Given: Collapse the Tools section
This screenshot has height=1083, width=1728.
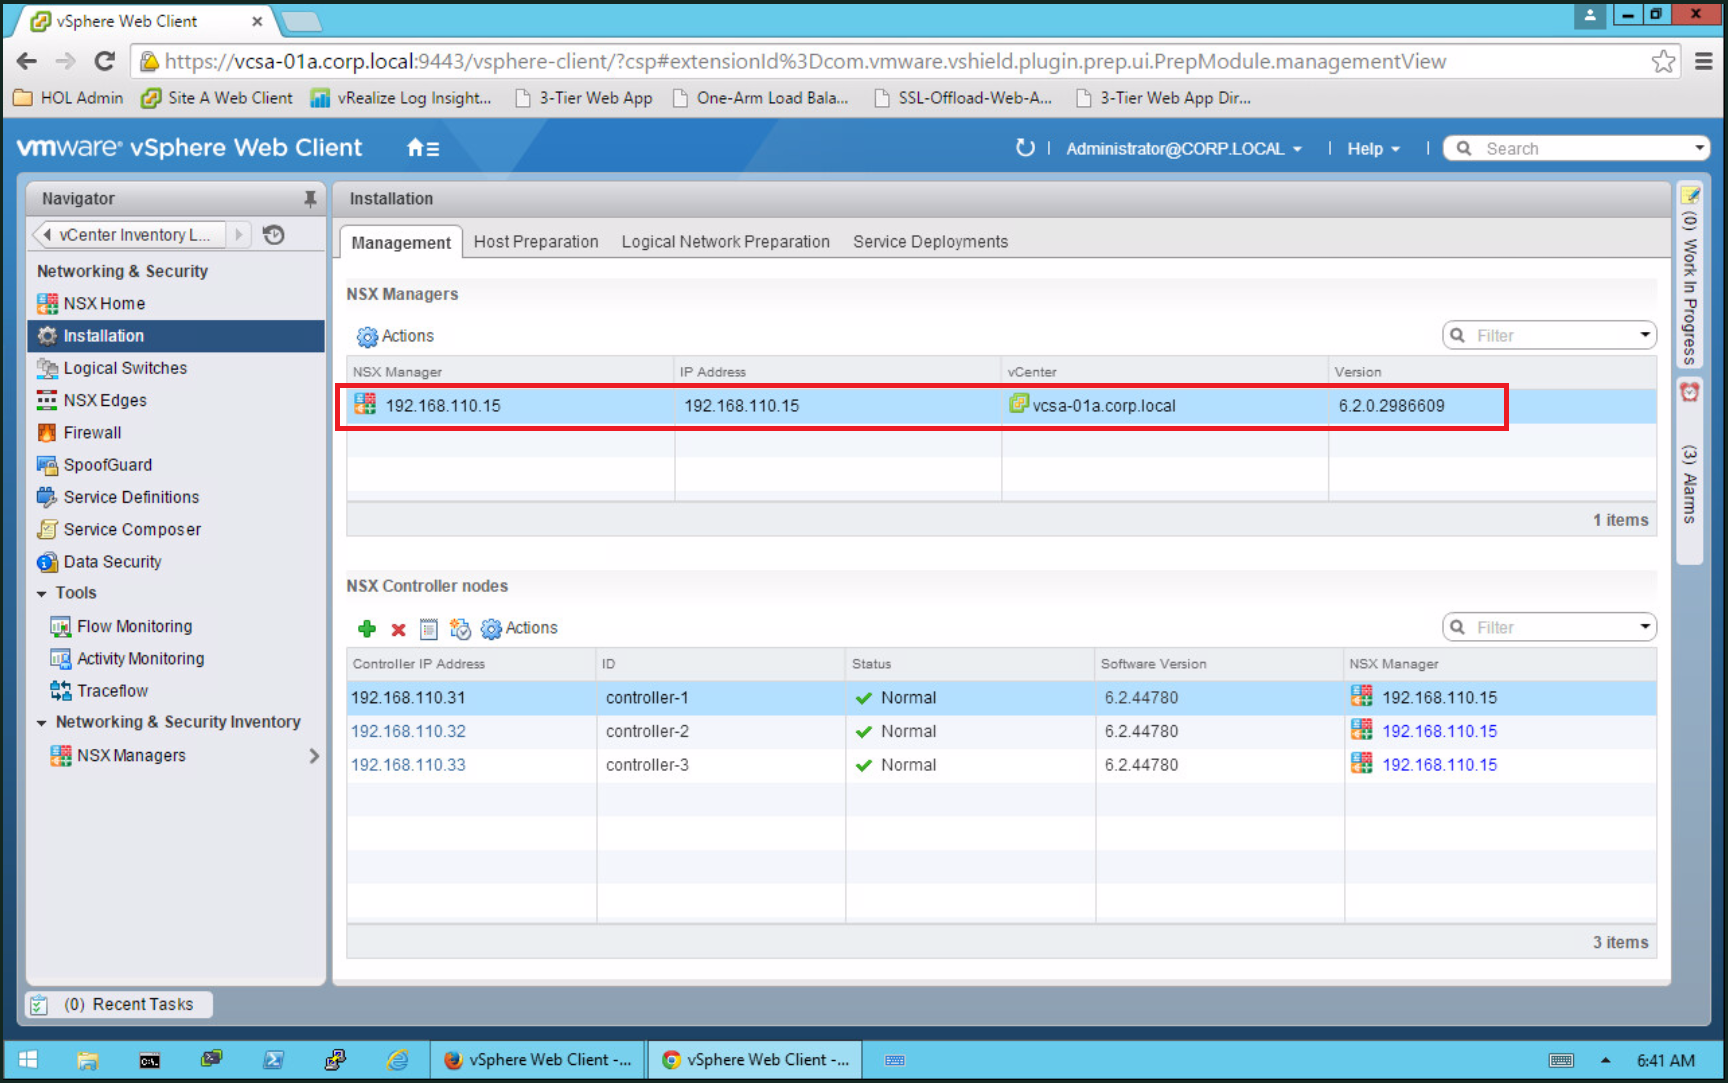Looking at the screenshot, I should [x=42, y=594].
